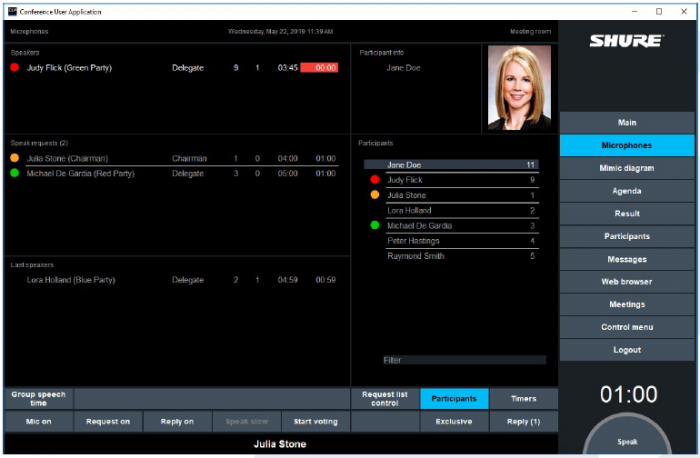Toggle the Reply on button
The width and height of the screenshot is (700, 458).
coord(177,422)
